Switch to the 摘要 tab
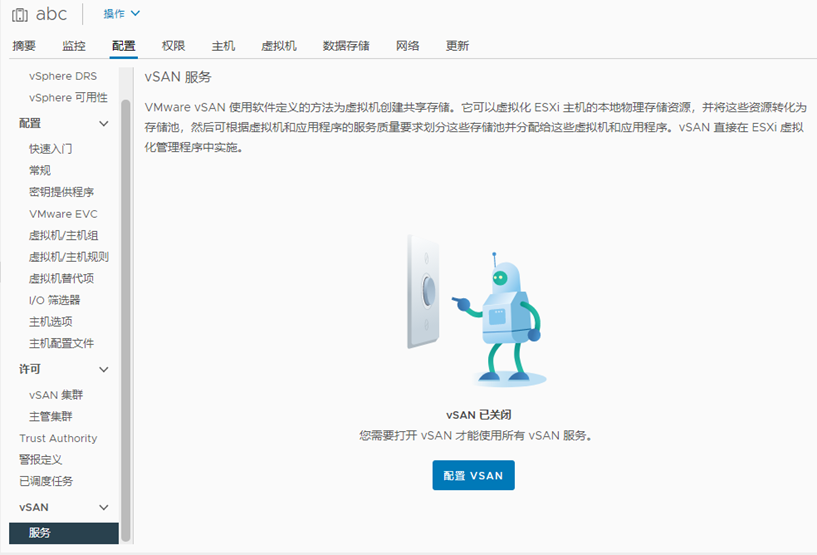The image size is (817, 555). (x=24, y=46)
